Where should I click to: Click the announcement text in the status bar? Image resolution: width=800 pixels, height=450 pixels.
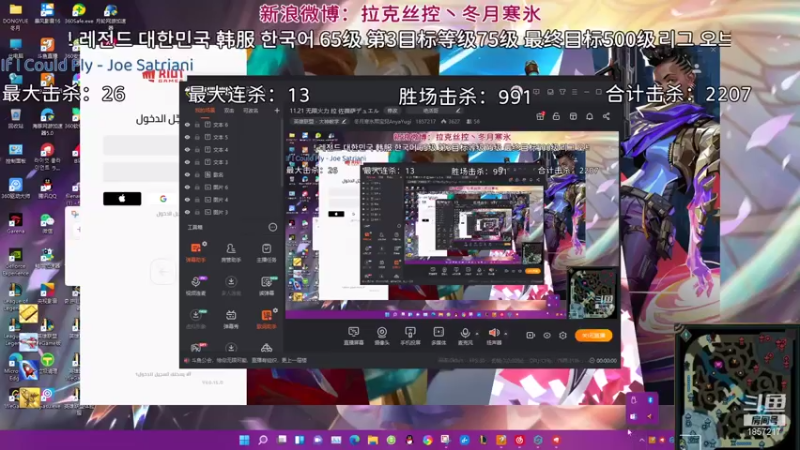249,360
